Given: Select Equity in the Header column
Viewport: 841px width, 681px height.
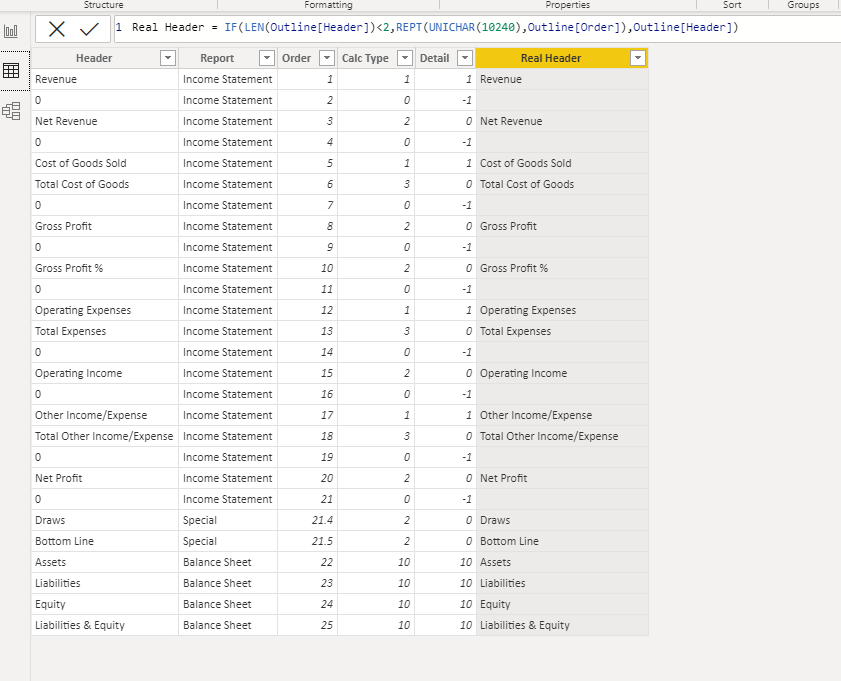Looking at the screenshot, I should click(105, 604).
